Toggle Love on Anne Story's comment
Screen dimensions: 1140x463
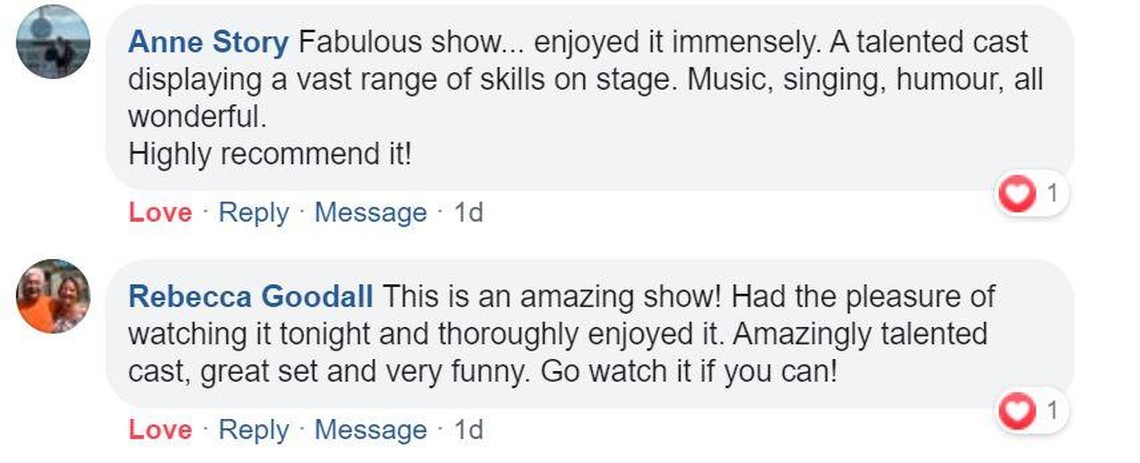coord(160,213)
